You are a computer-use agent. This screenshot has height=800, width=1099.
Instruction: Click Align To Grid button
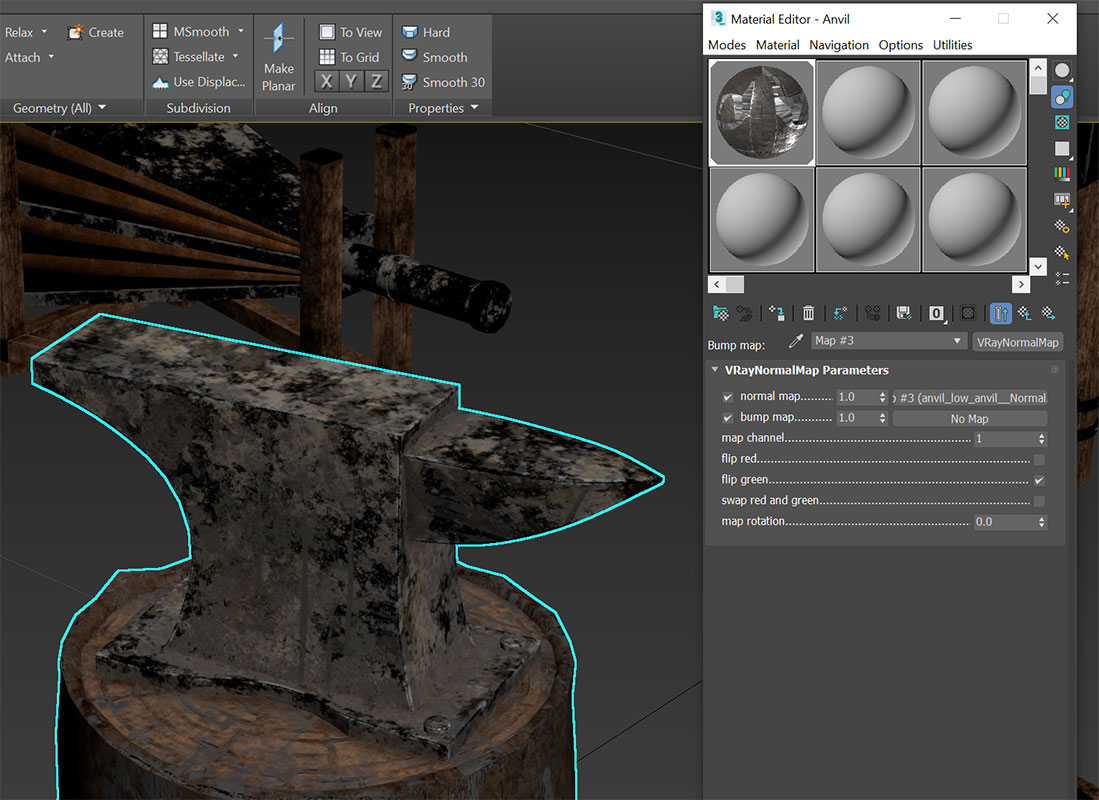(349, 57)
